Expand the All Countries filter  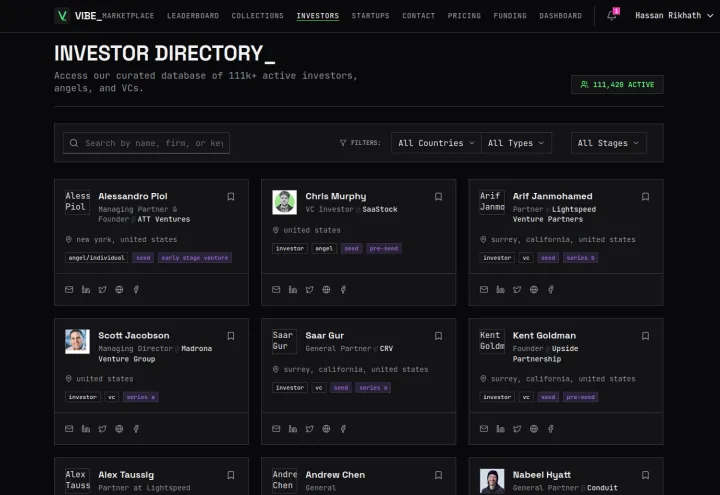click(436, 143)
